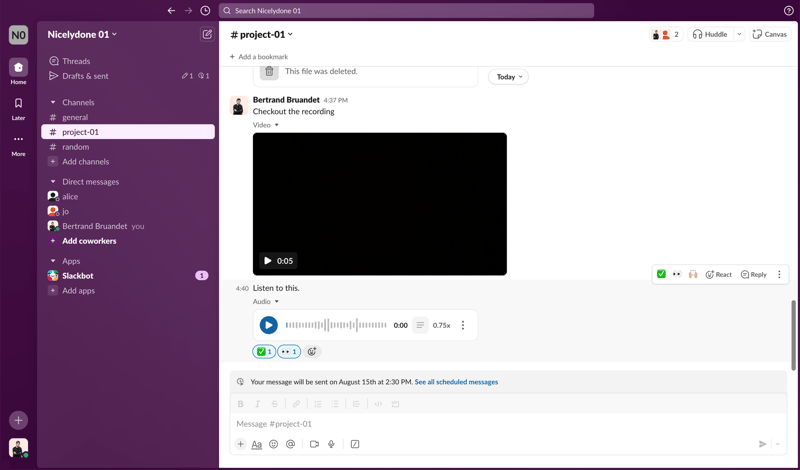The width and height of the screenshot is (800, 470).
Task: Open the Canvas button
Action: [x=770, y=34]
